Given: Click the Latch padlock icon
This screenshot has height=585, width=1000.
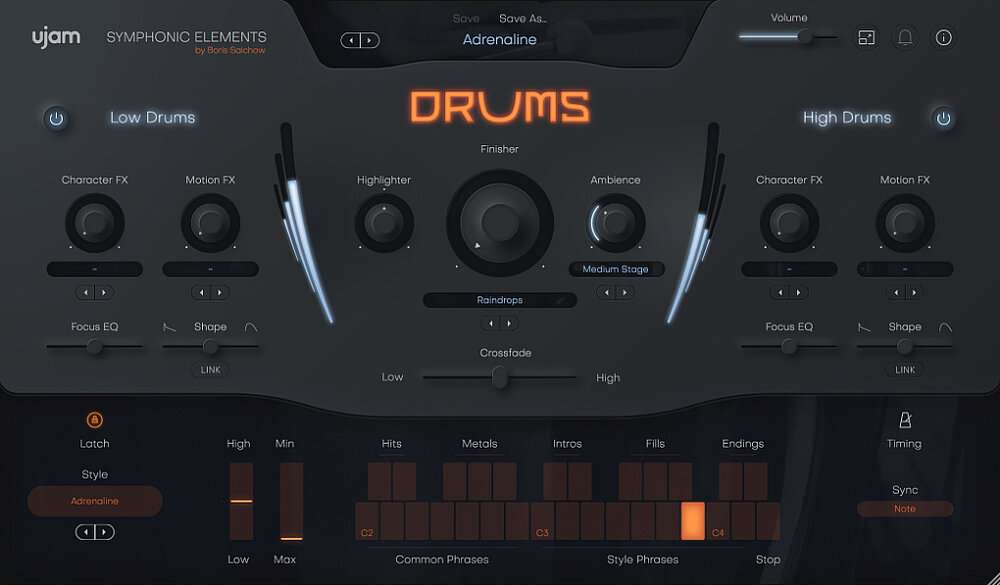Looking at the screenshot, I should pos(94,419).
